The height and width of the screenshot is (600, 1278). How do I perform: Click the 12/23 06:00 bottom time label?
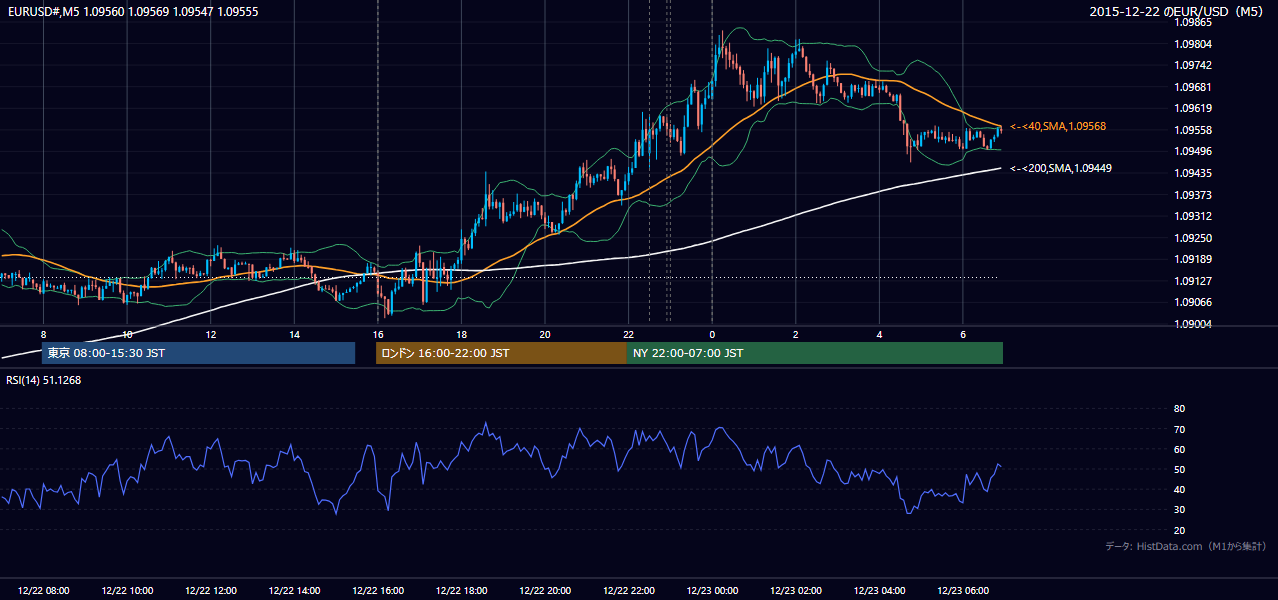click(x=963, y=590)
